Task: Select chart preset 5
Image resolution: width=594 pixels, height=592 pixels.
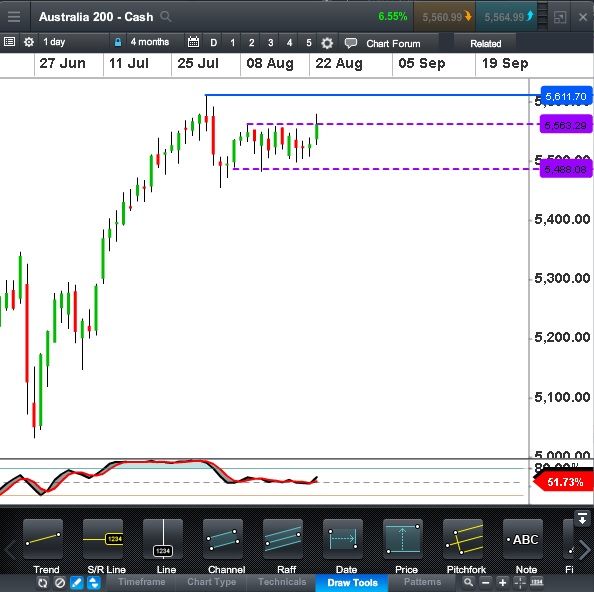Action: (x=309, y=42)
